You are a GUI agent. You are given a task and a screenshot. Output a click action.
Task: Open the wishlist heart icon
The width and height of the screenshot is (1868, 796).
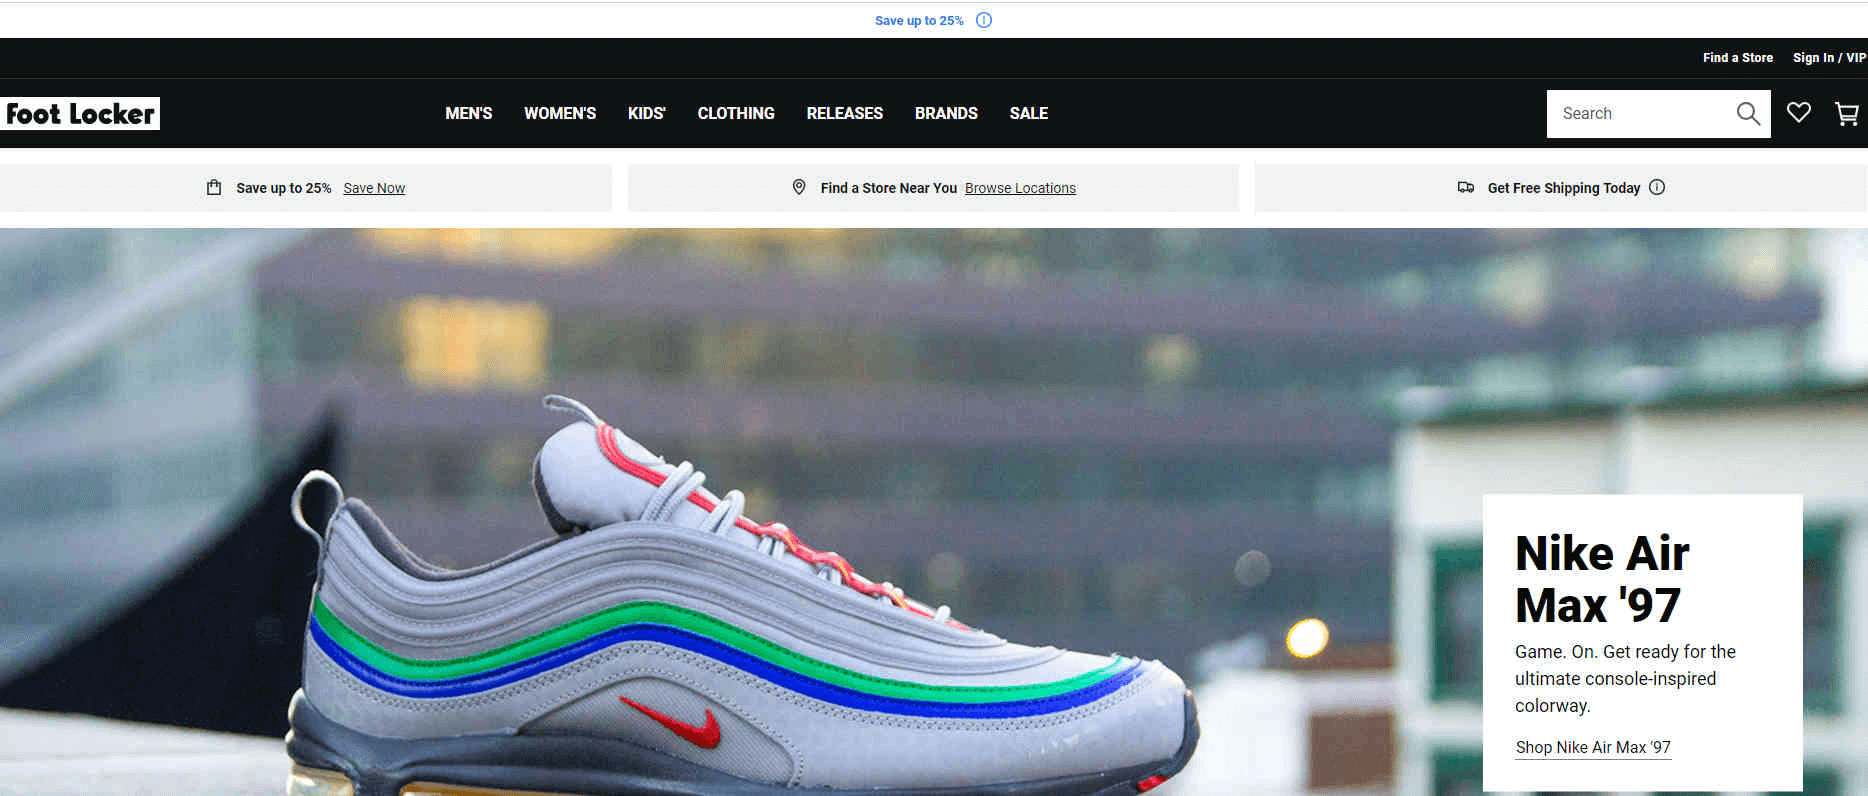[1799, 113]
